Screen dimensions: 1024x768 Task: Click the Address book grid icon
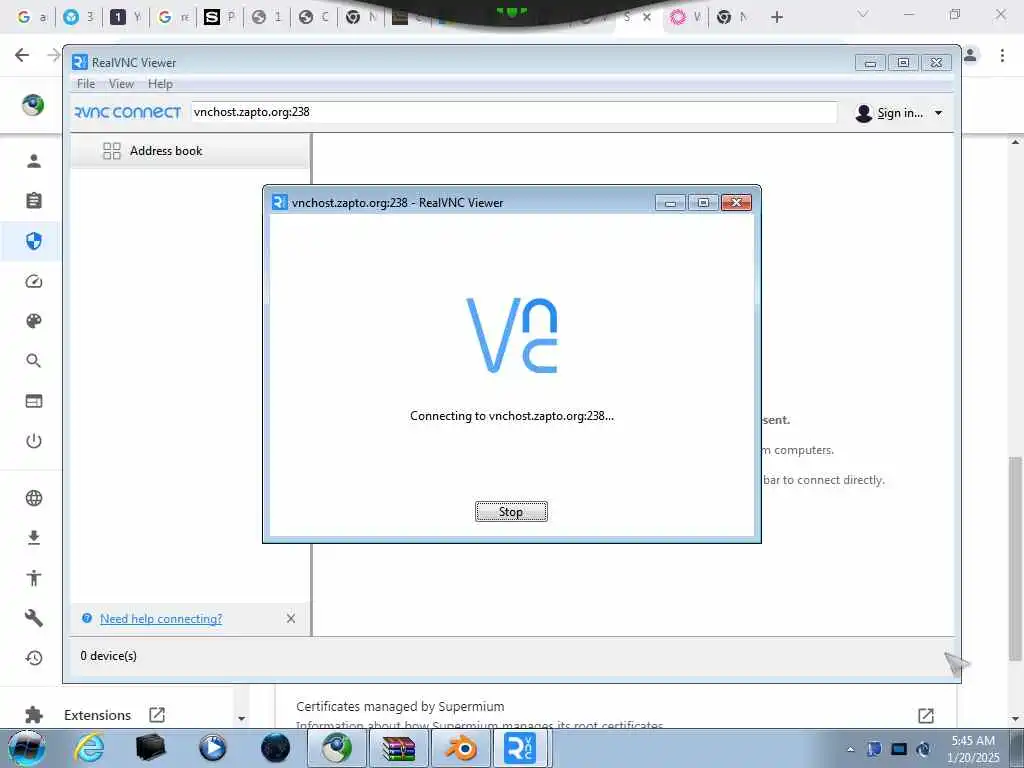point(112,151)
